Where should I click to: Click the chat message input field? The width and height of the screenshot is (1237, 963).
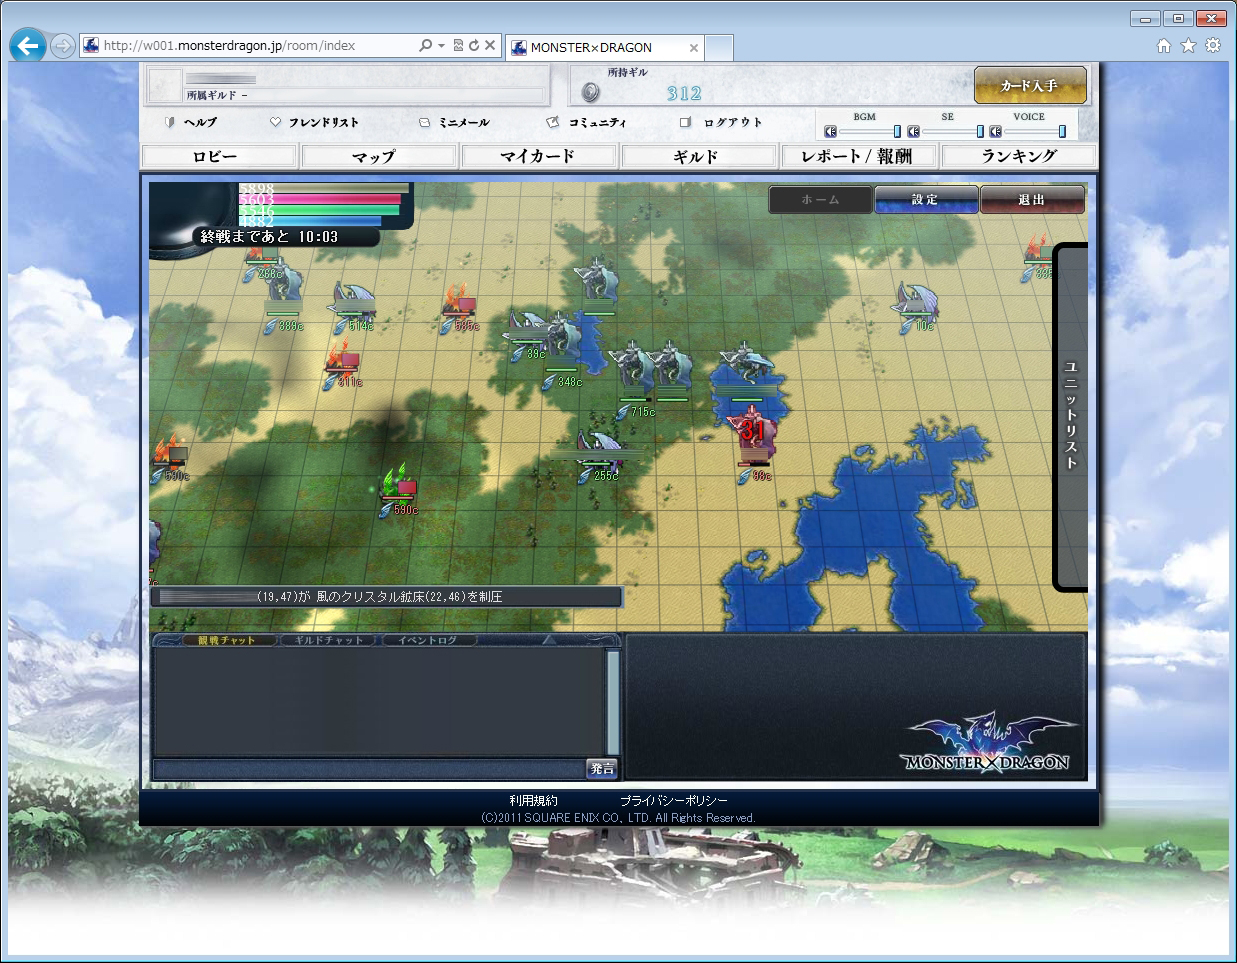point(369,768)
